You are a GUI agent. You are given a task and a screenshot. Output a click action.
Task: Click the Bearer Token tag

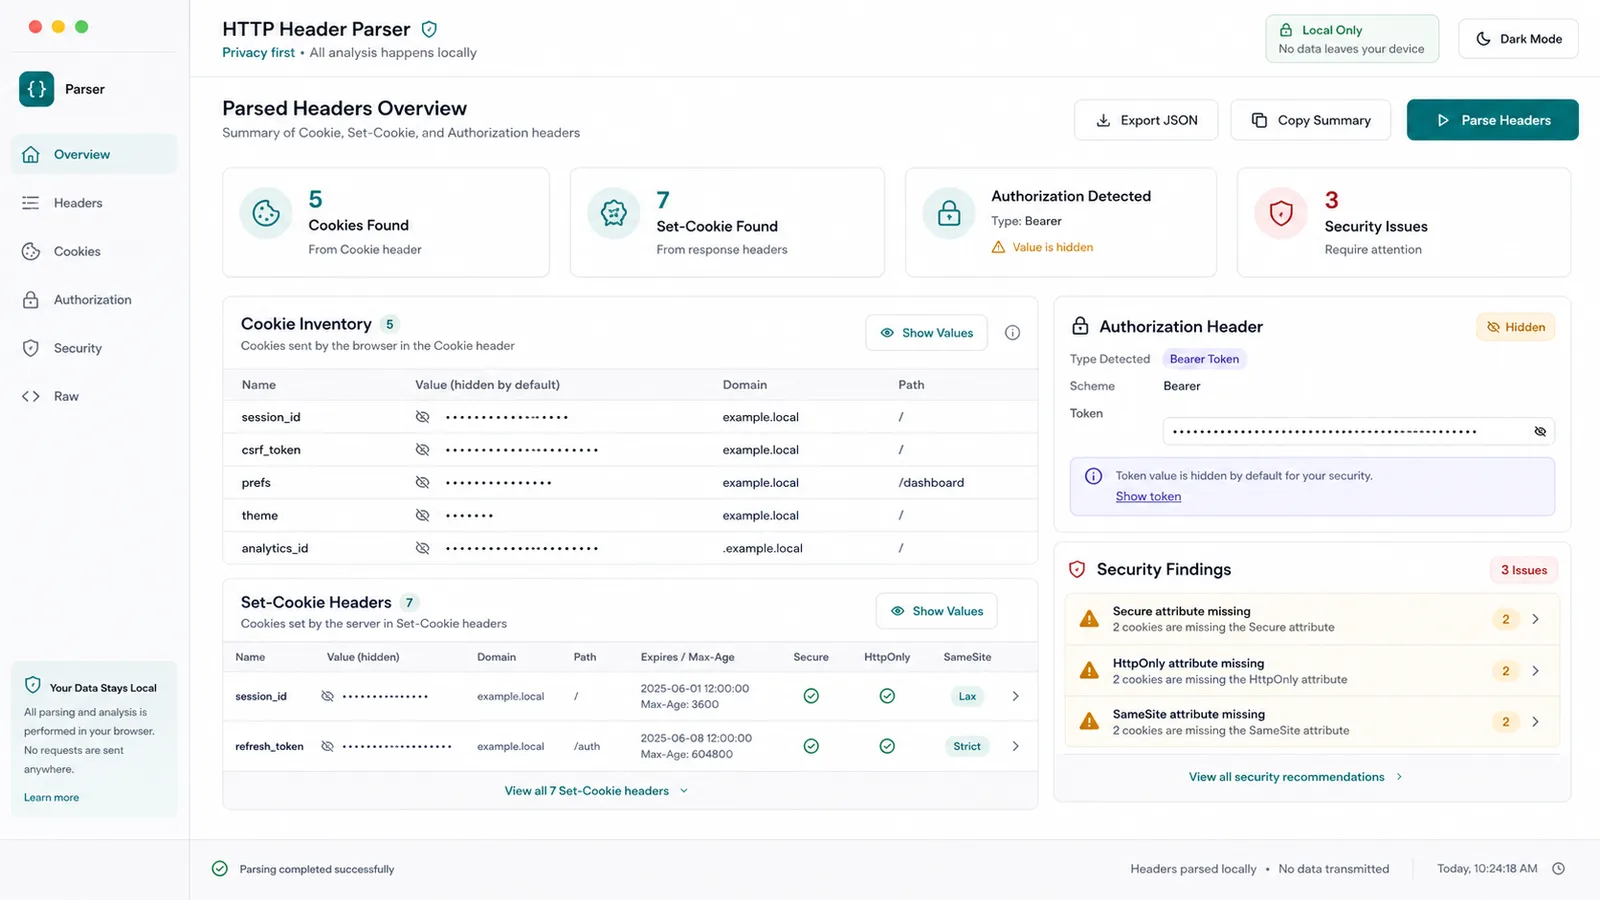(x=1204, y=359)
